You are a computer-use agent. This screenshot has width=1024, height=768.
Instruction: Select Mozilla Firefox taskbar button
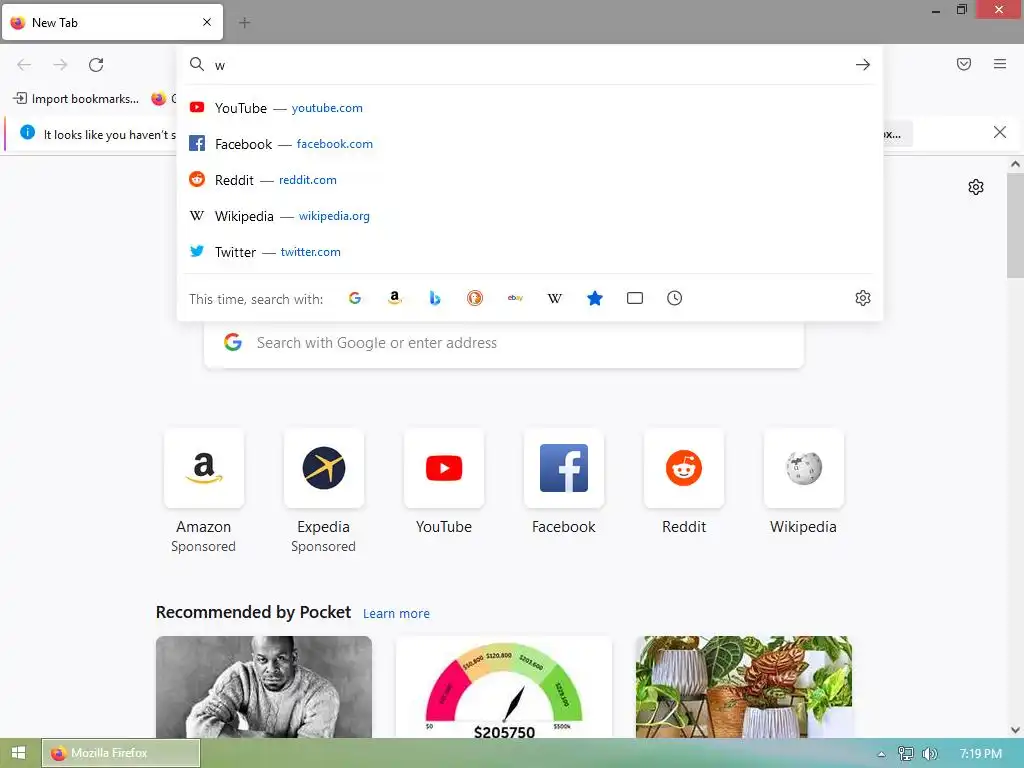tap(121, 753)
